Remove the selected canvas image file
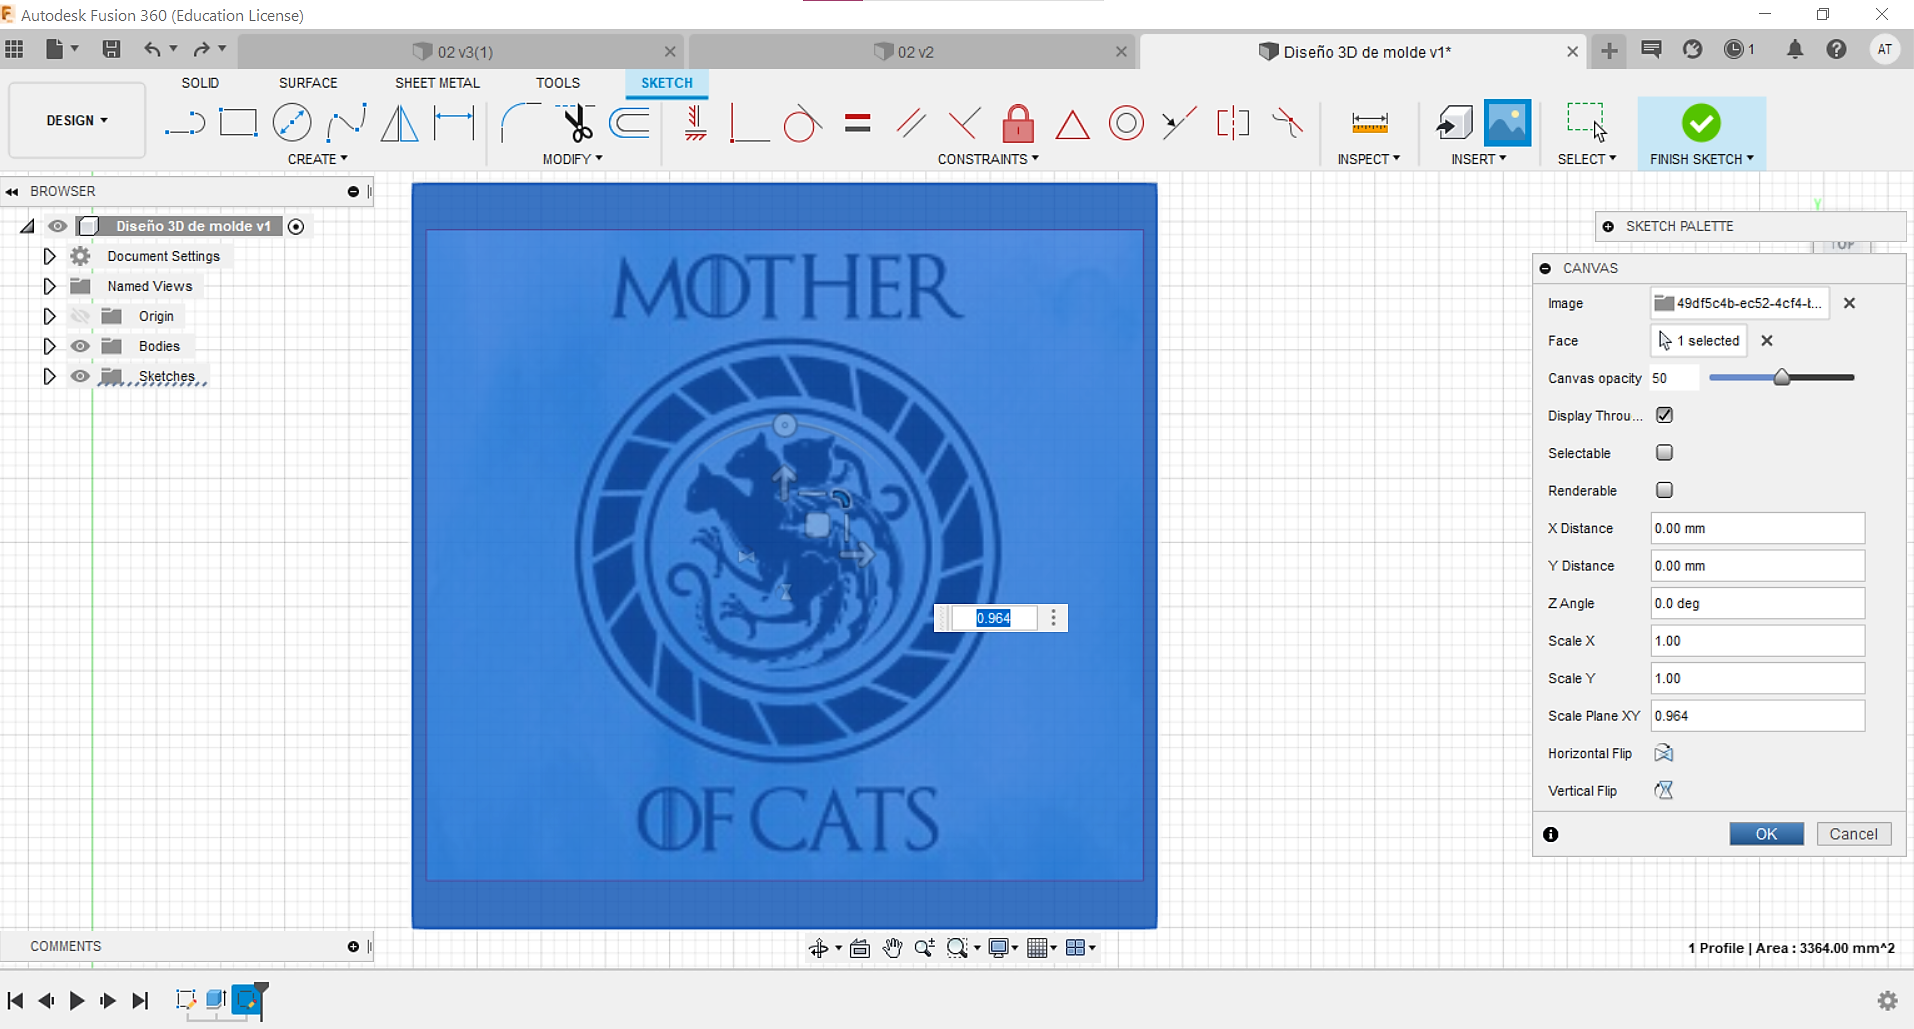Screen dimensions: 1914x1029 (x=1849, y=303)
